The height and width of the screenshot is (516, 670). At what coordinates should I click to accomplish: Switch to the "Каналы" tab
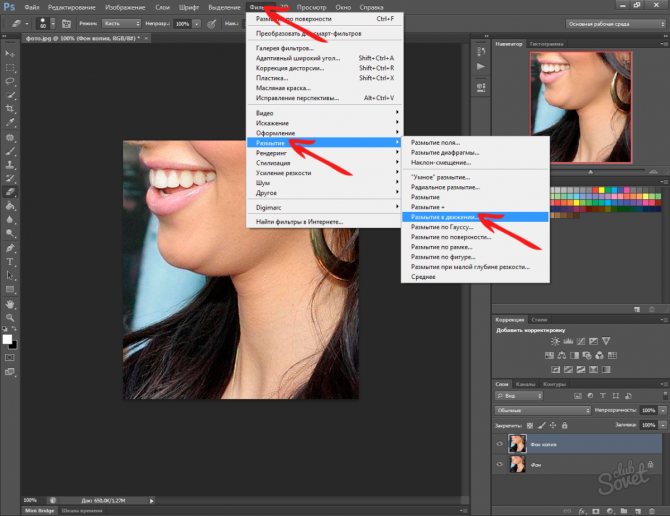(524, 385)
